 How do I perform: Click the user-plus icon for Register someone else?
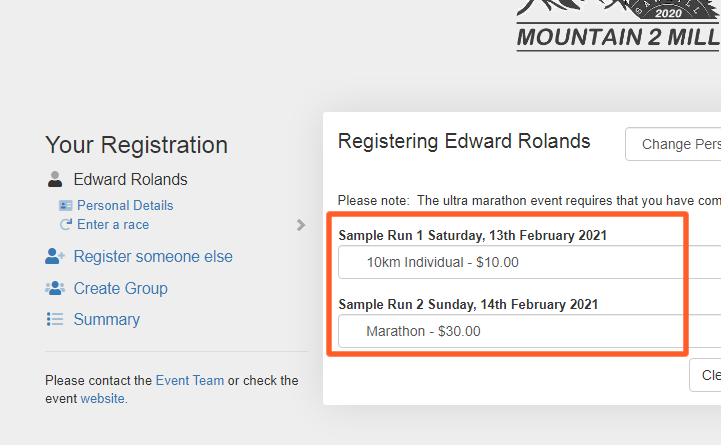pos(55,257)
